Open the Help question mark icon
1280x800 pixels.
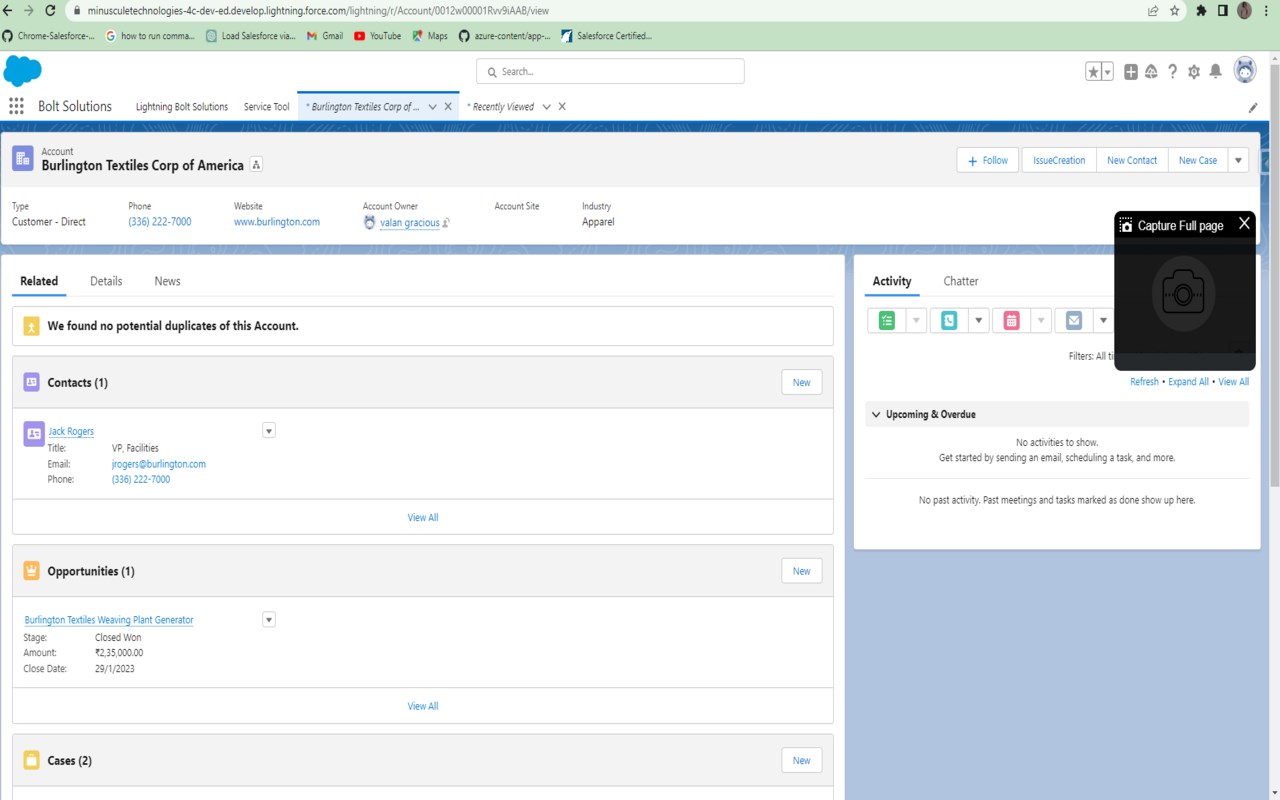click(x=1173, y=72)
